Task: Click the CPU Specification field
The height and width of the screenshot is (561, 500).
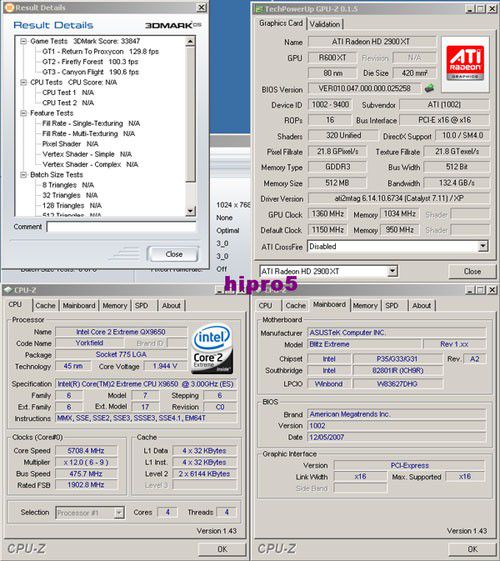Action: (x=146, y=384)
